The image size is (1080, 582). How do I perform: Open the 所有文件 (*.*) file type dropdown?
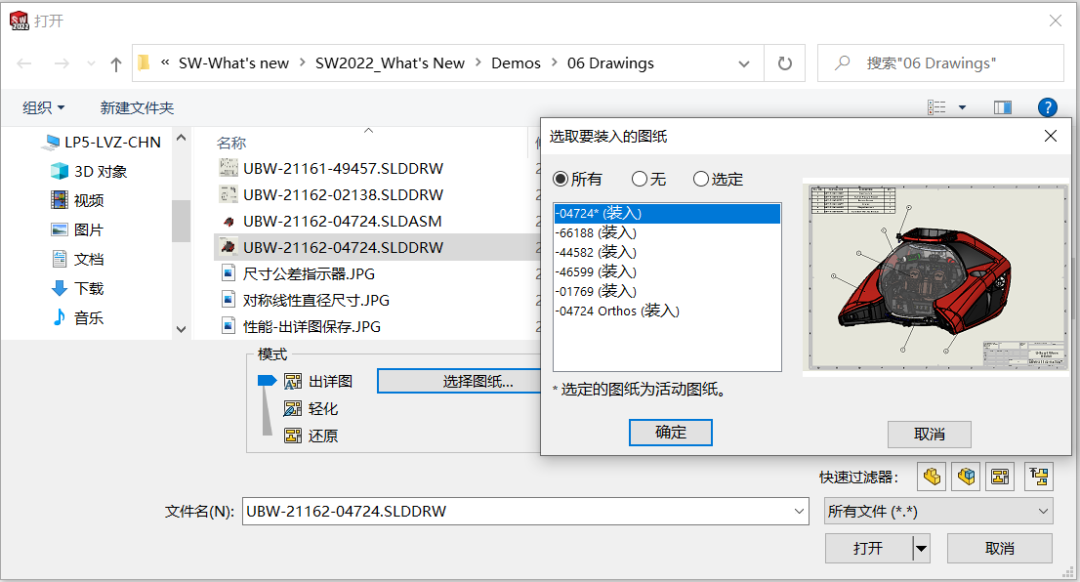[937, 511]
